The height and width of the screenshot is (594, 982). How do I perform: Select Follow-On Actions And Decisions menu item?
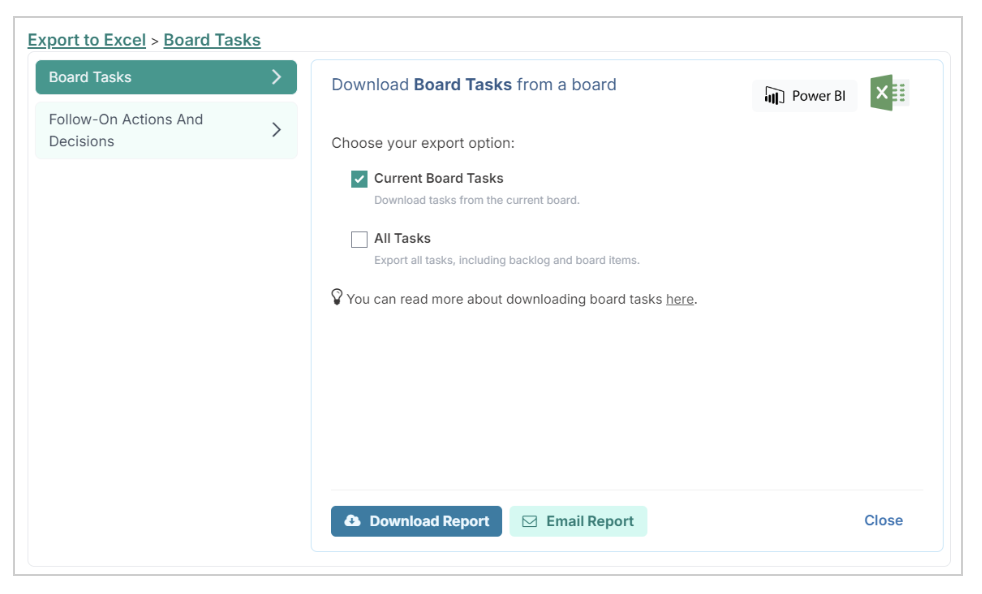166,130
